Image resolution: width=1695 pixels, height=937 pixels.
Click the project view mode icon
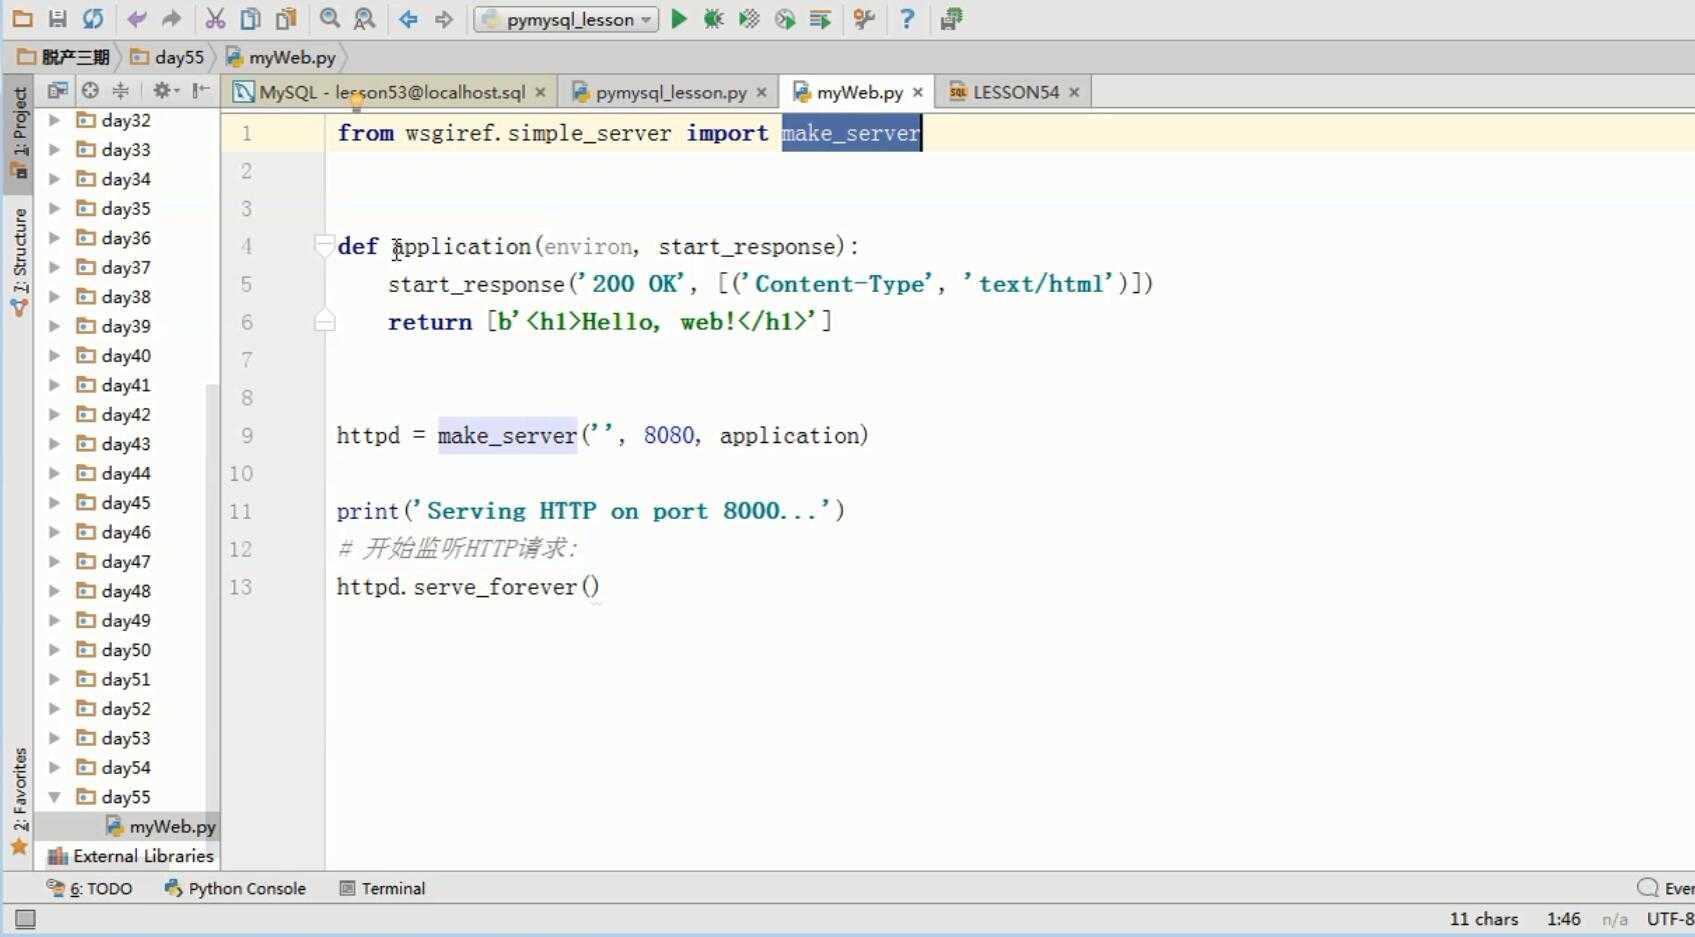tap(58, 91)
